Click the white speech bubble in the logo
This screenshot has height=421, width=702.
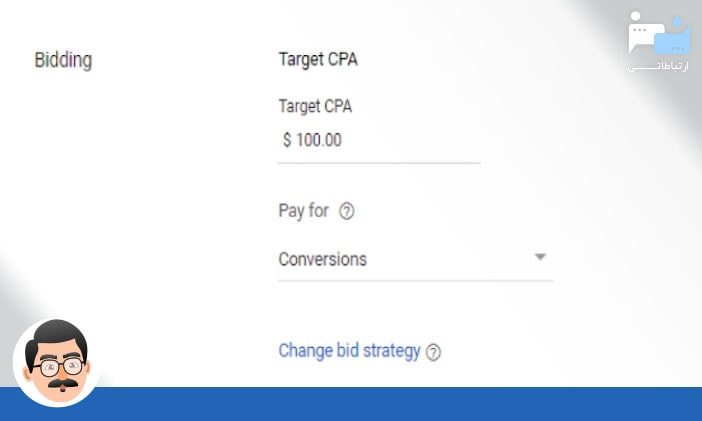tap(643, 36)
